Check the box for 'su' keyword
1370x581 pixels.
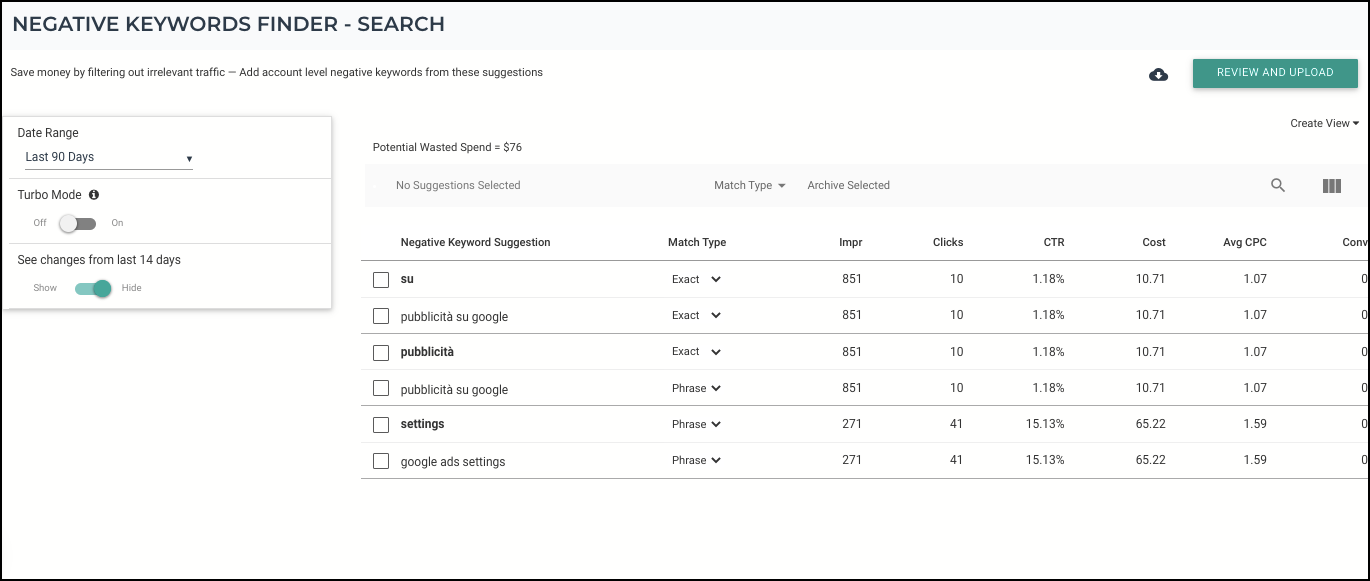[x=381, y=280]
